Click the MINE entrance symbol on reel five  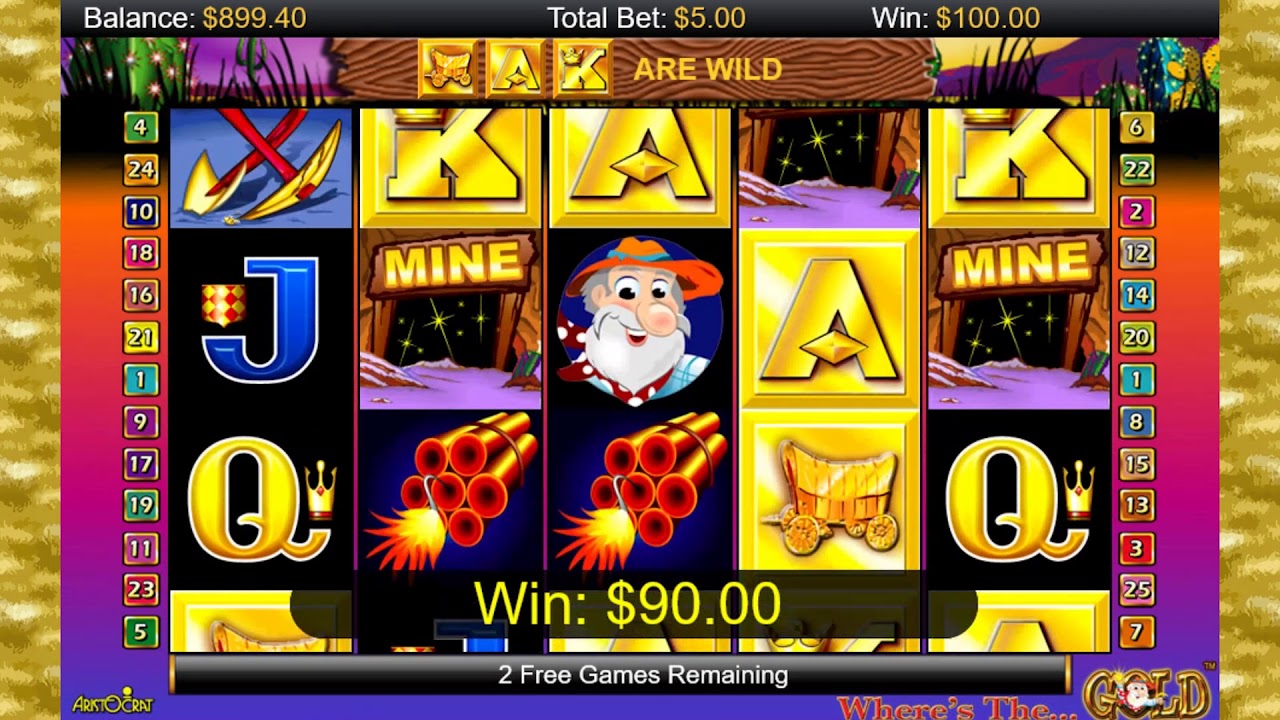pyautogui.click(x=1019, y=320)
